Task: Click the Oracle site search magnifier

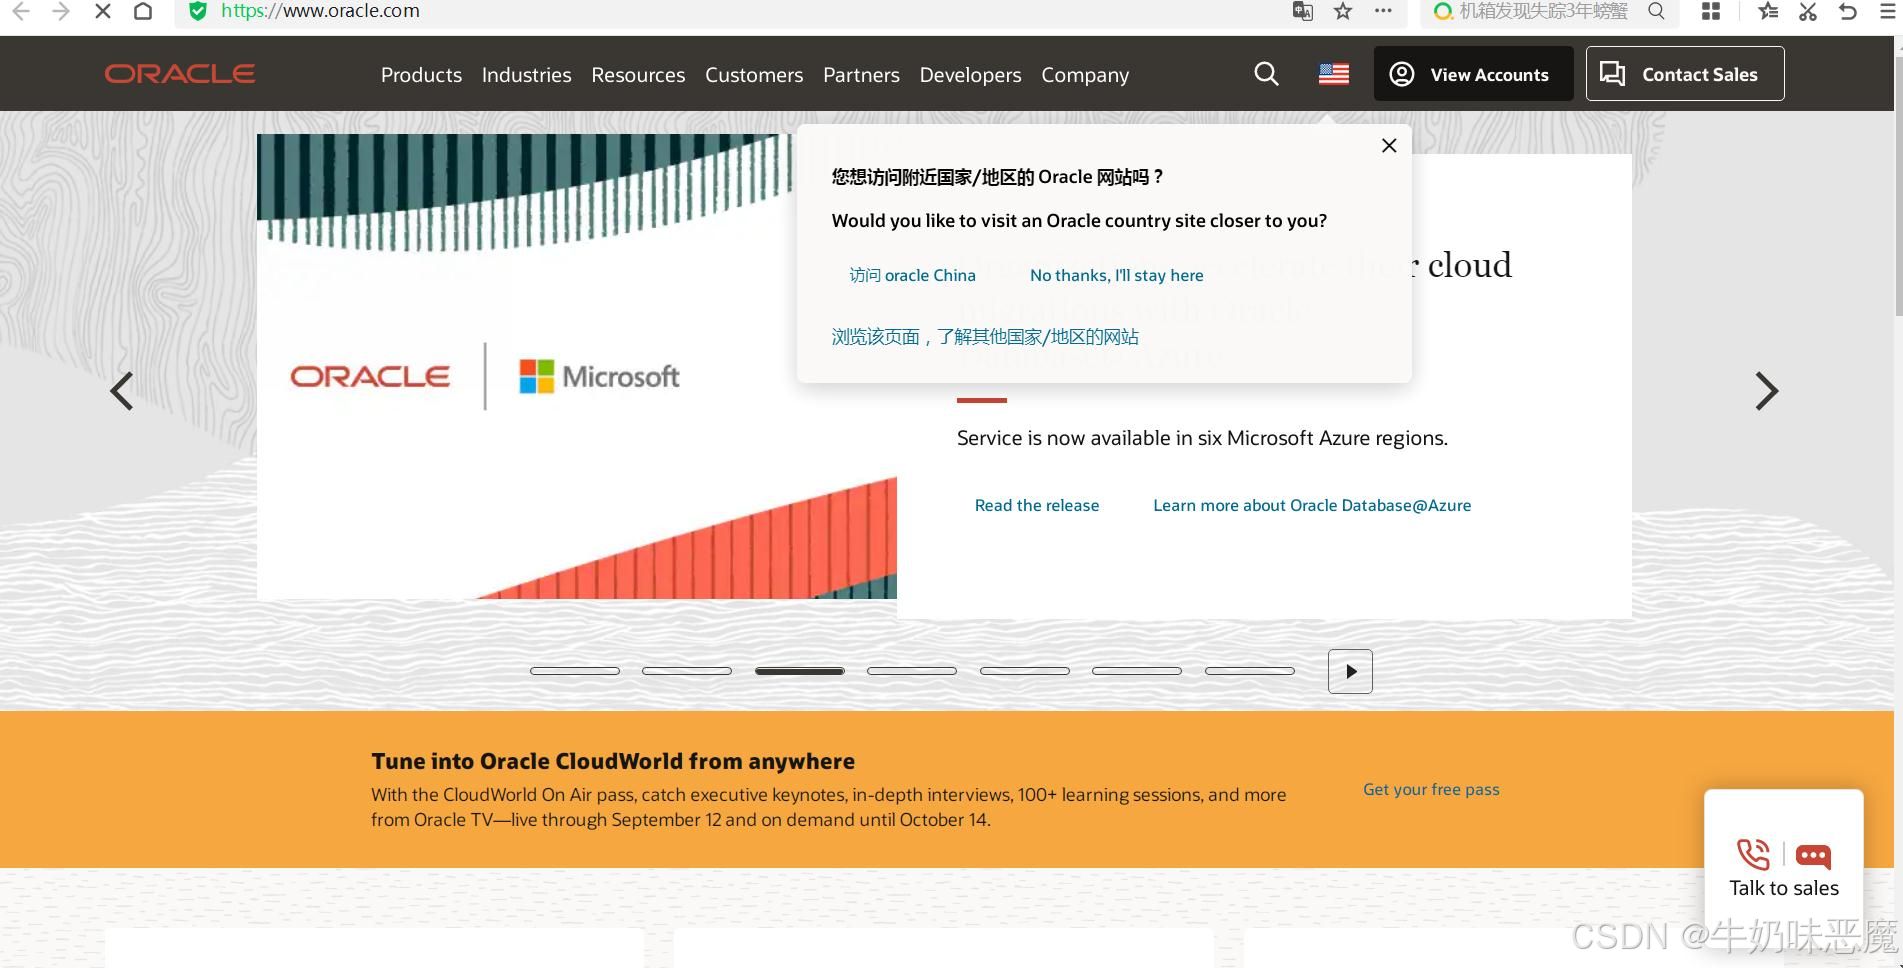Action: tap(1266, 74)
